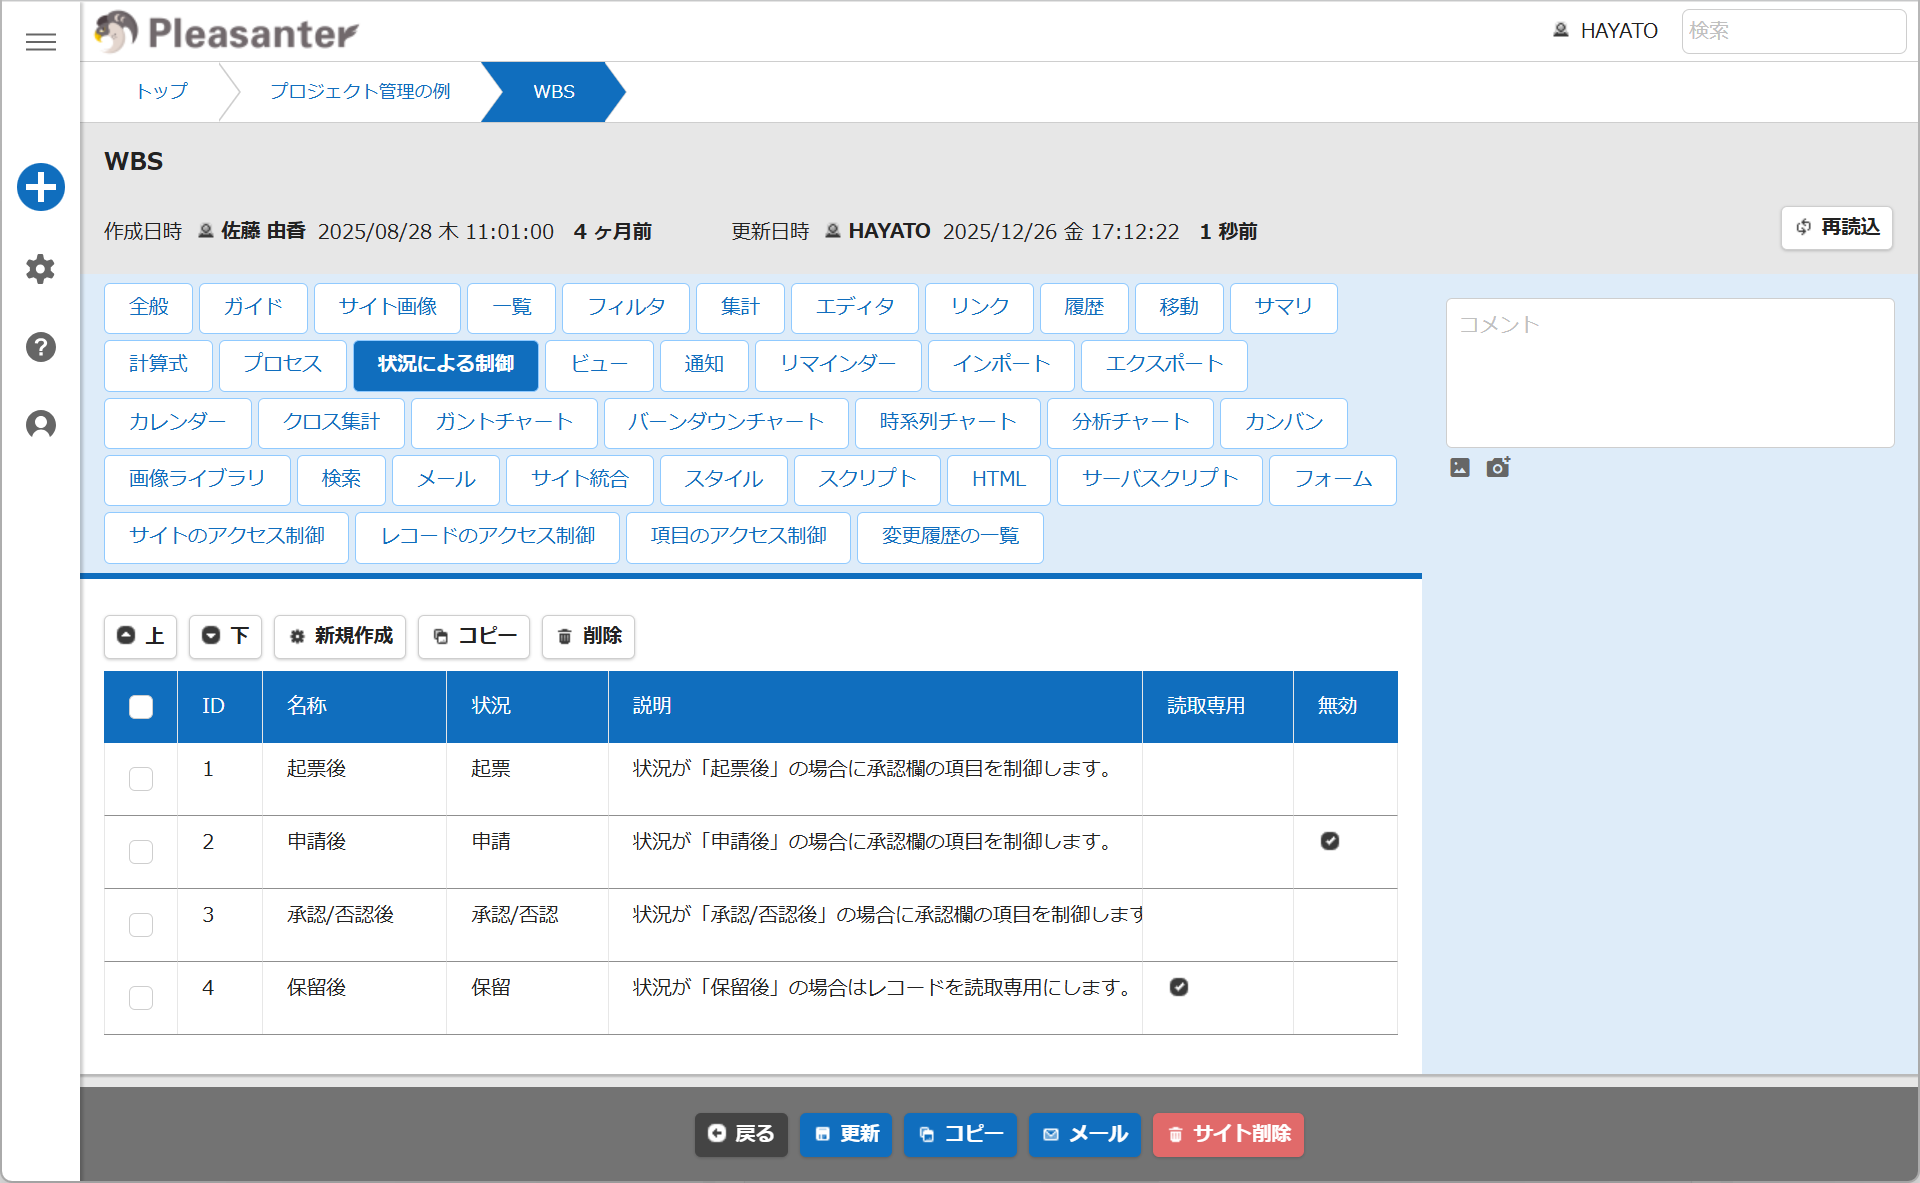Open the プロセス tab
This screenshot has height=1183, width=1920.
(x=282, y=364)
